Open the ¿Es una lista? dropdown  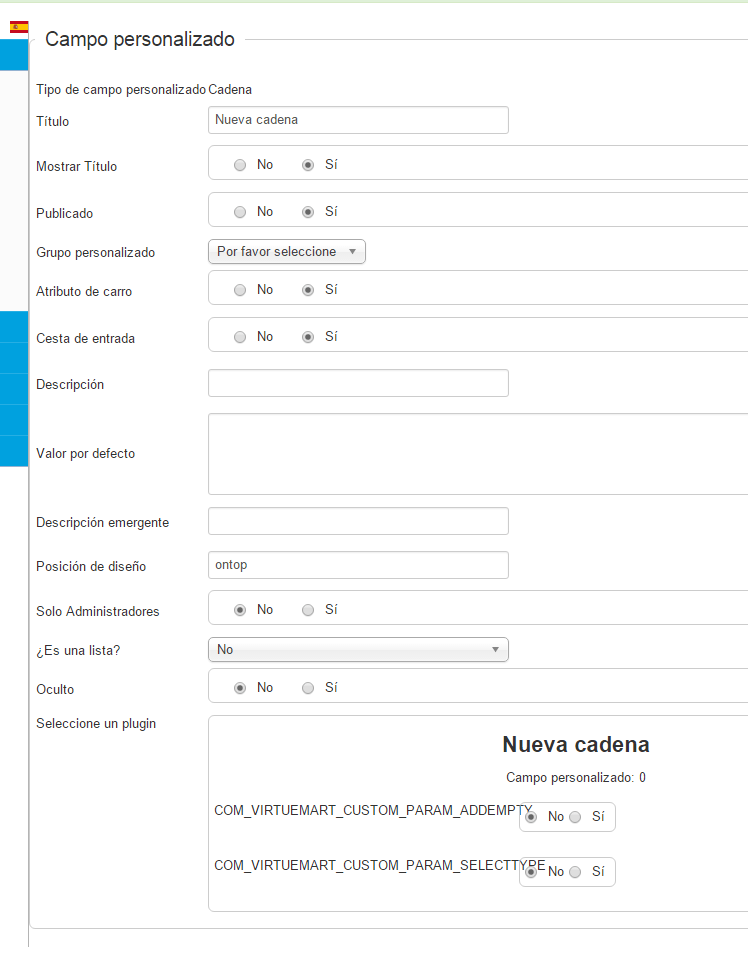click(x=358, y=649)
